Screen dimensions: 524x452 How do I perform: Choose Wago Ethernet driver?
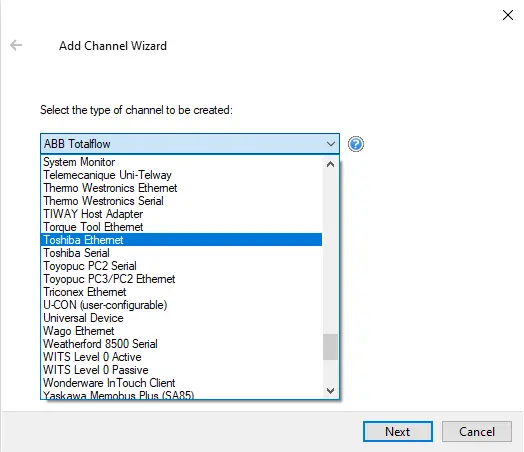181,331
